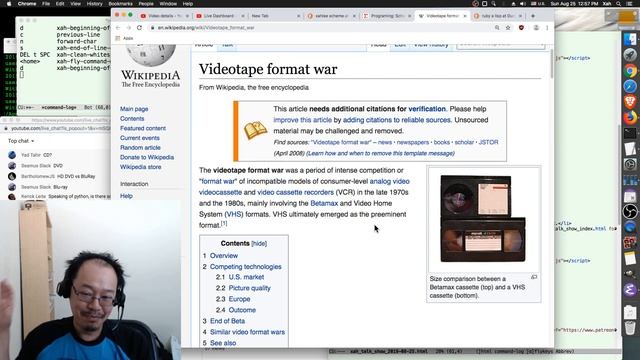Open the Window menu

(x=168, y=4)
